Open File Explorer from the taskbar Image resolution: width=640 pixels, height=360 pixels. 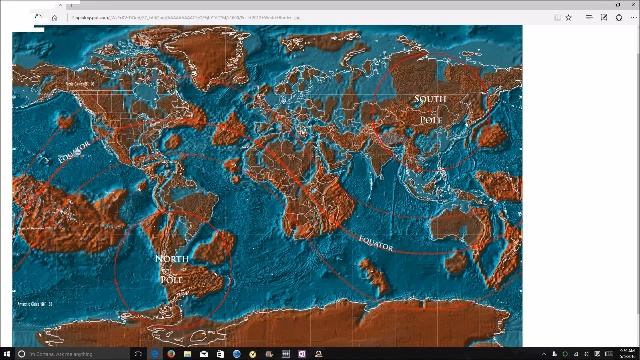click(x=187, y=354)
